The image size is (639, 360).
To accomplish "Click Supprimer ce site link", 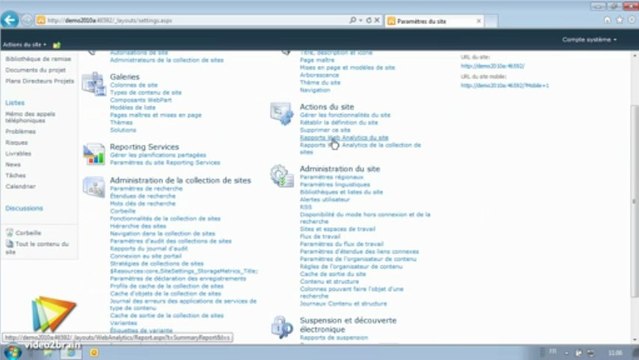I will point(325,130).
